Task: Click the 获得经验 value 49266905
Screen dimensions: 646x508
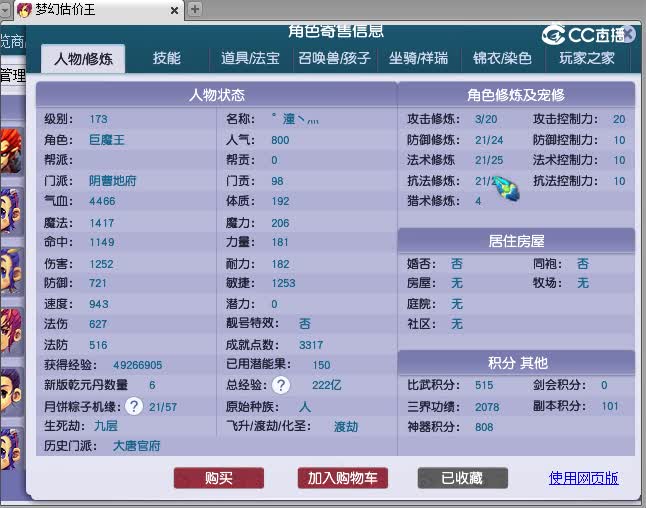Action: point(138,365)
